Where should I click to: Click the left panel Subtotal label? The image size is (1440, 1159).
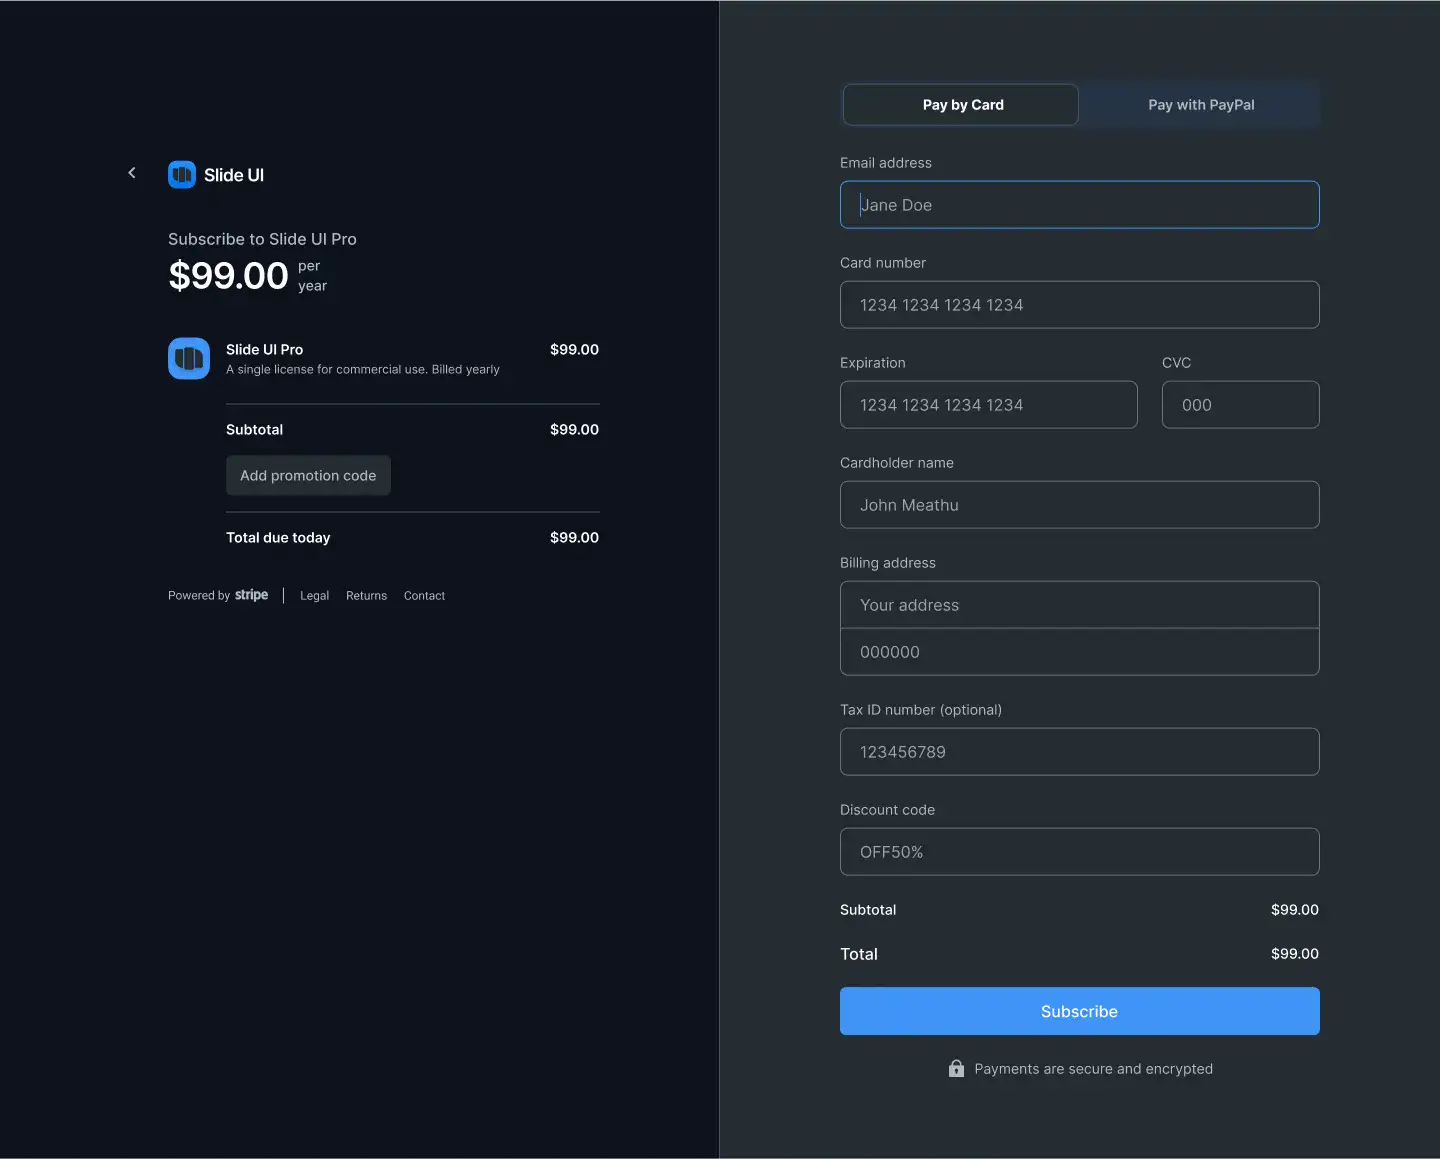click(254, 430)
